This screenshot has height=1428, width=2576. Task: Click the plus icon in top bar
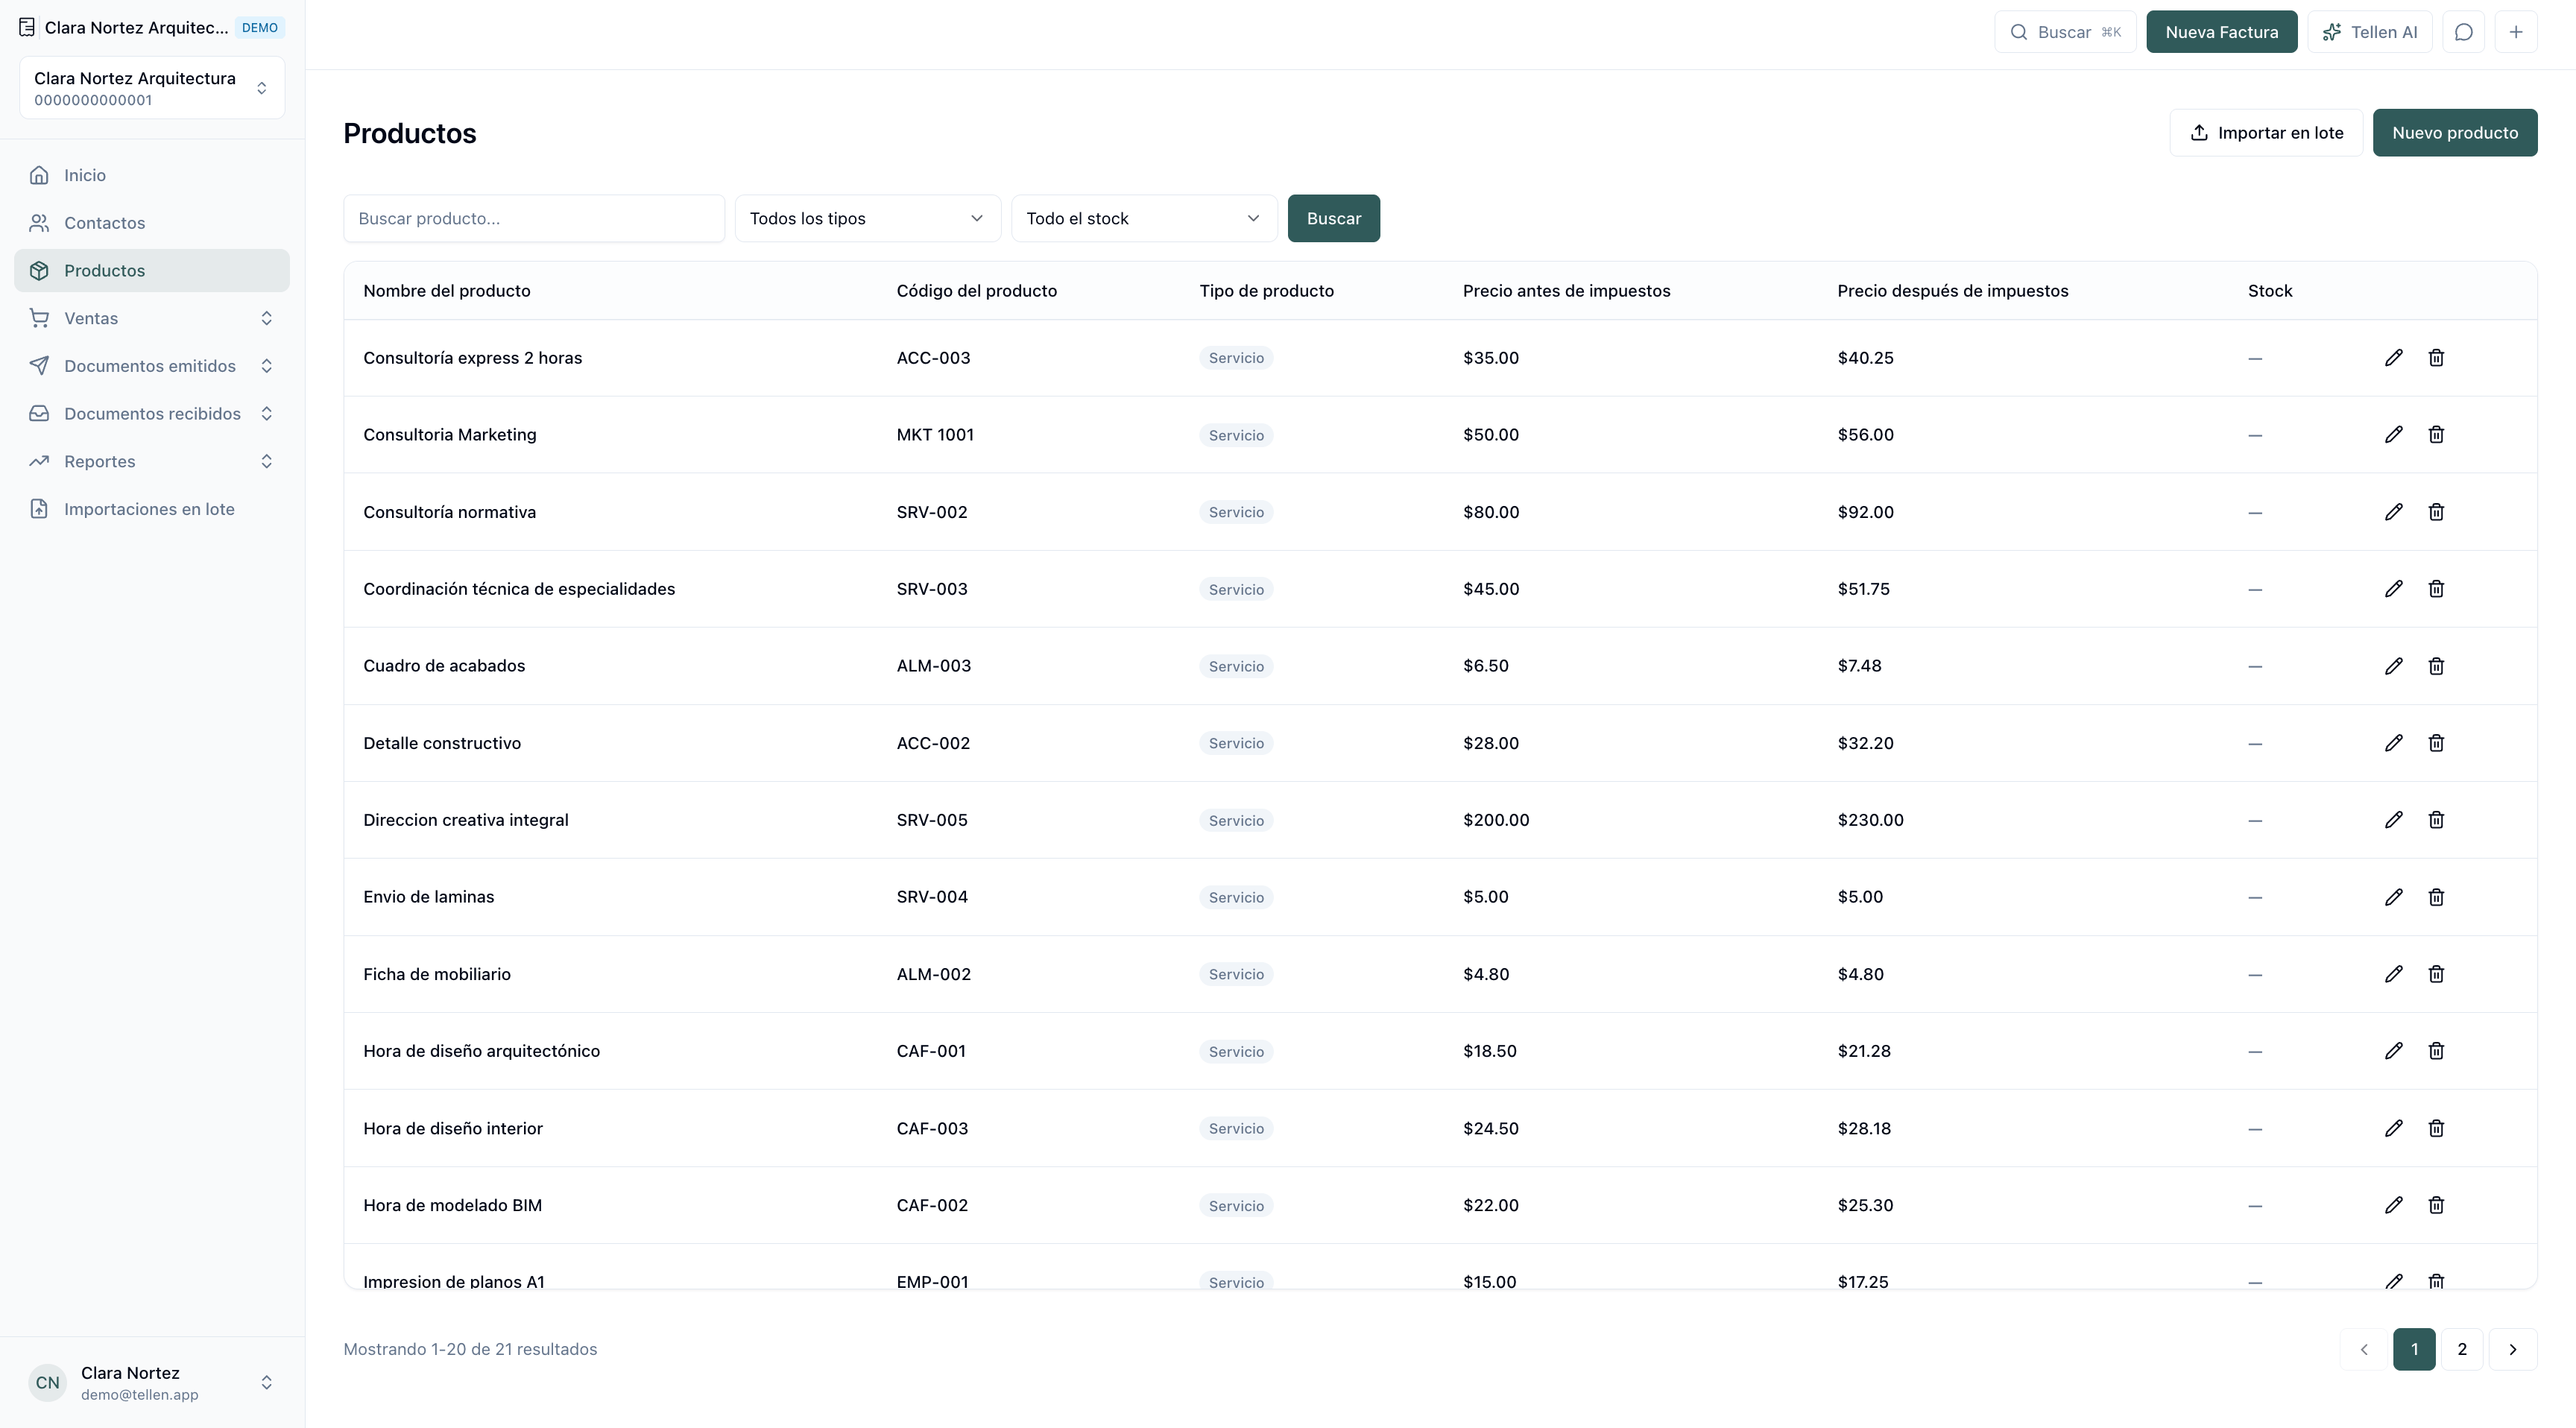coord(2515,32)
